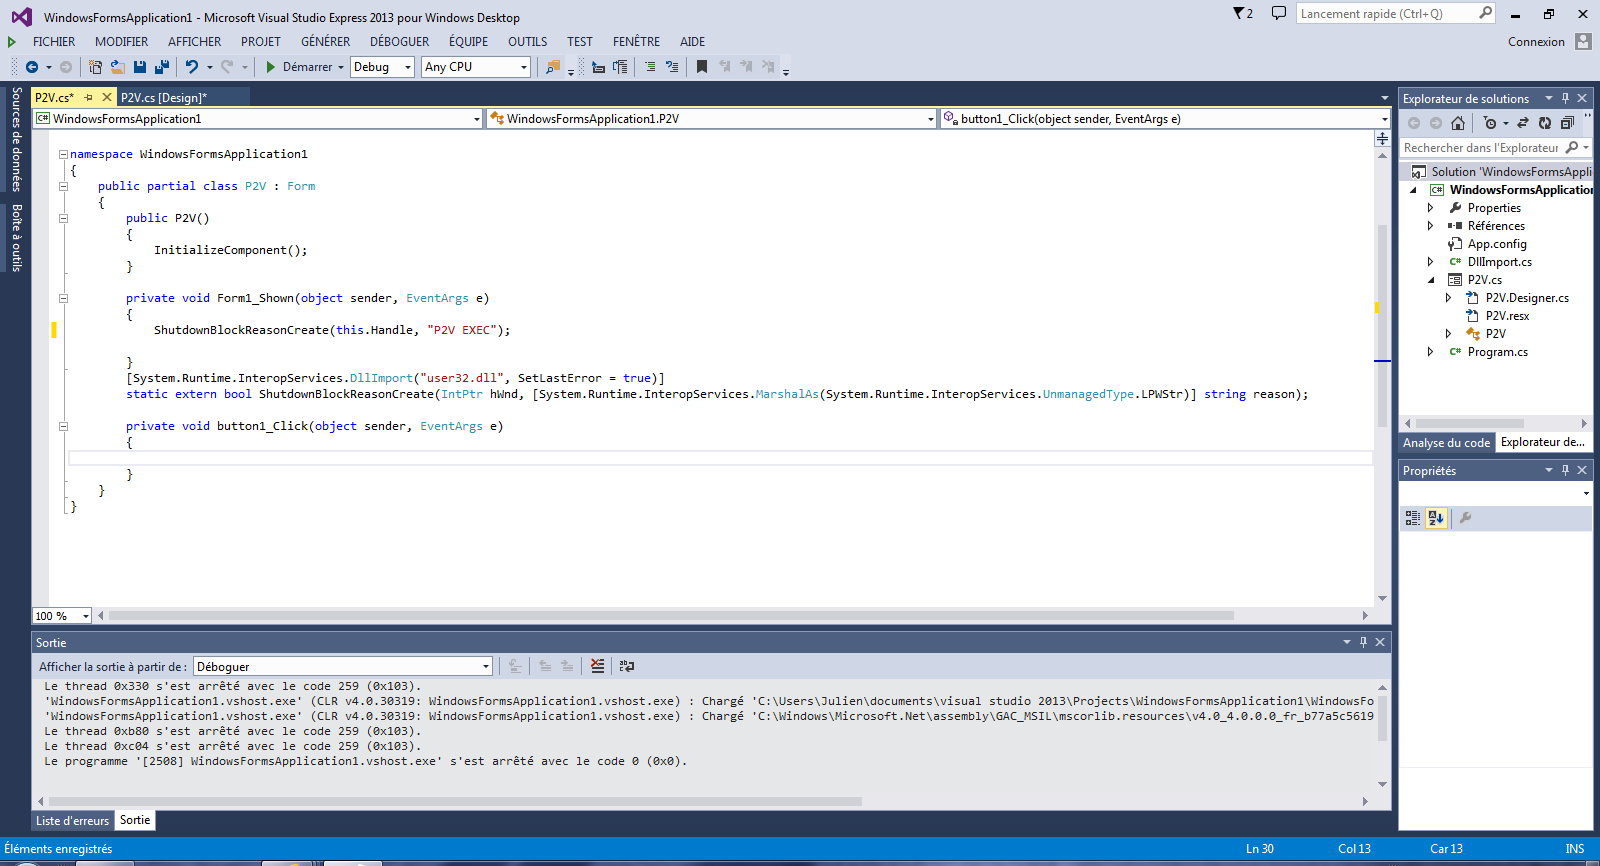Click the account avatar icon near Connexion

pos(1583,41)
